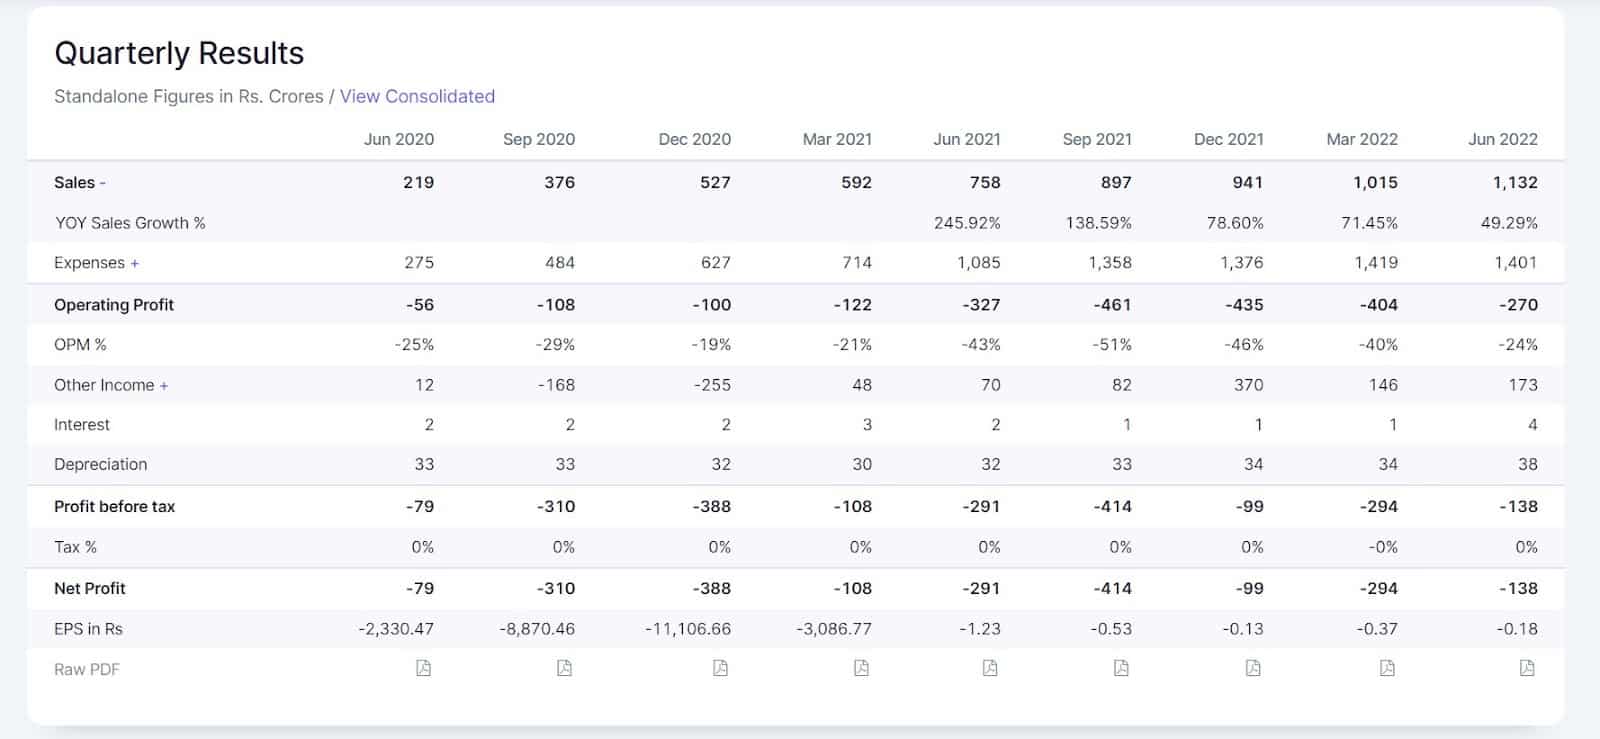Open the Mar 2021 raw PDF icon
Viewport: 1600px width, 739px height.
[x=862, y=668]
